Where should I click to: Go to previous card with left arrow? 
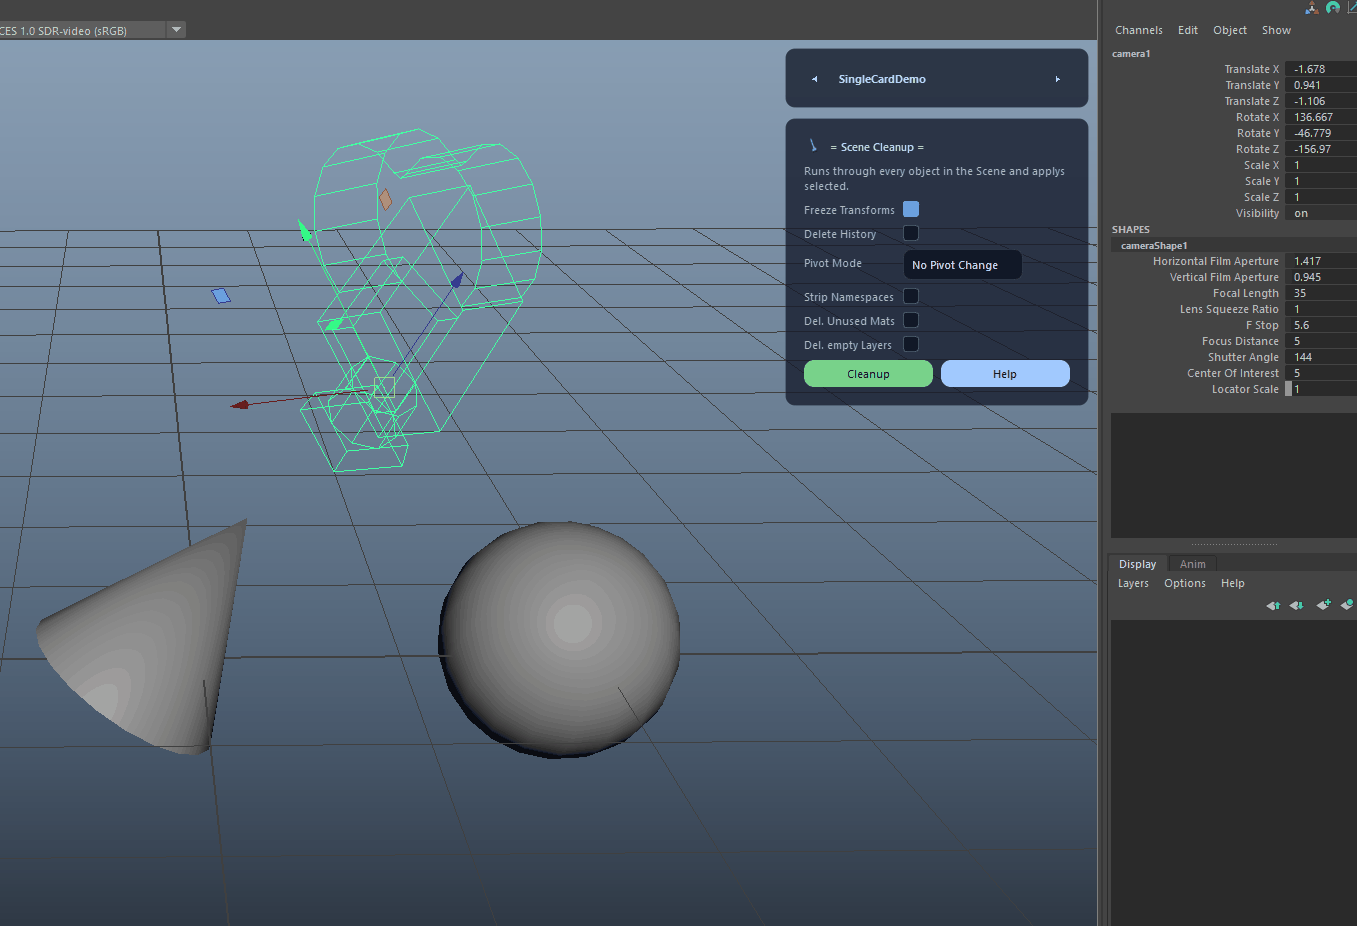click(x=814, y=79)
